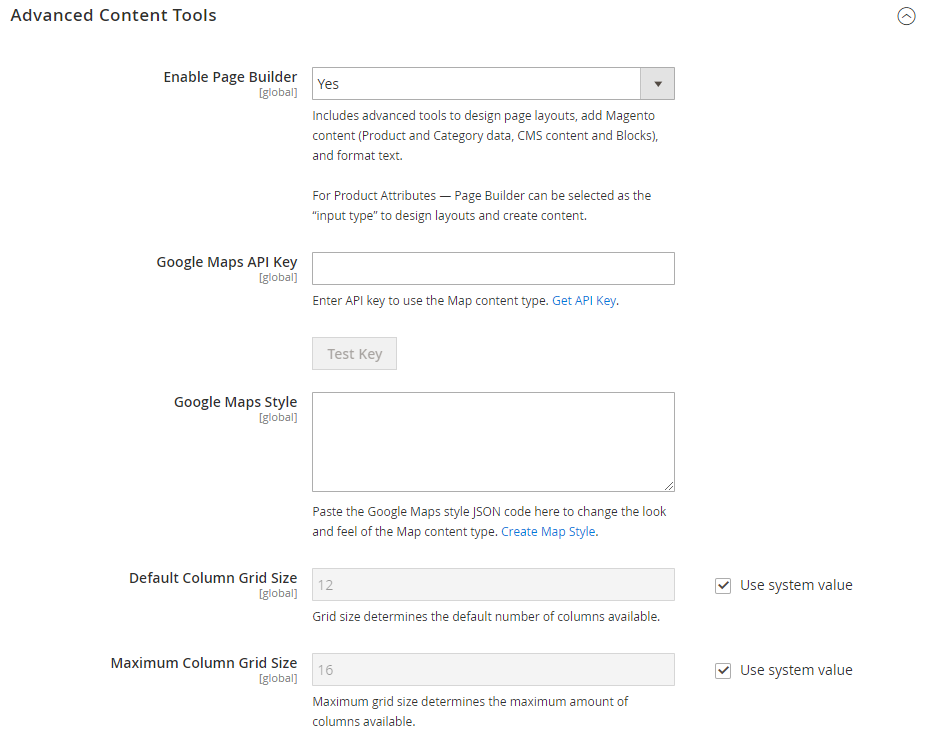The width and height of the screenshot is (926, 744).
Task: Click the Use system value label beside Maximum Grid Size
Action: (x=796, y=670)
